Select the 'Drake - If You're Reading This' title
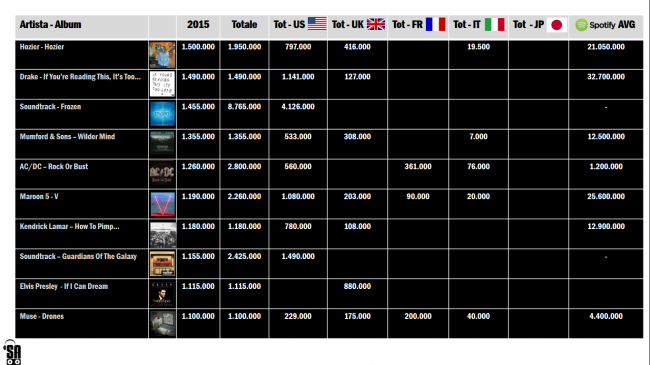Image resolution: width=650 pixels, height=365 pixels. [80, 77]
